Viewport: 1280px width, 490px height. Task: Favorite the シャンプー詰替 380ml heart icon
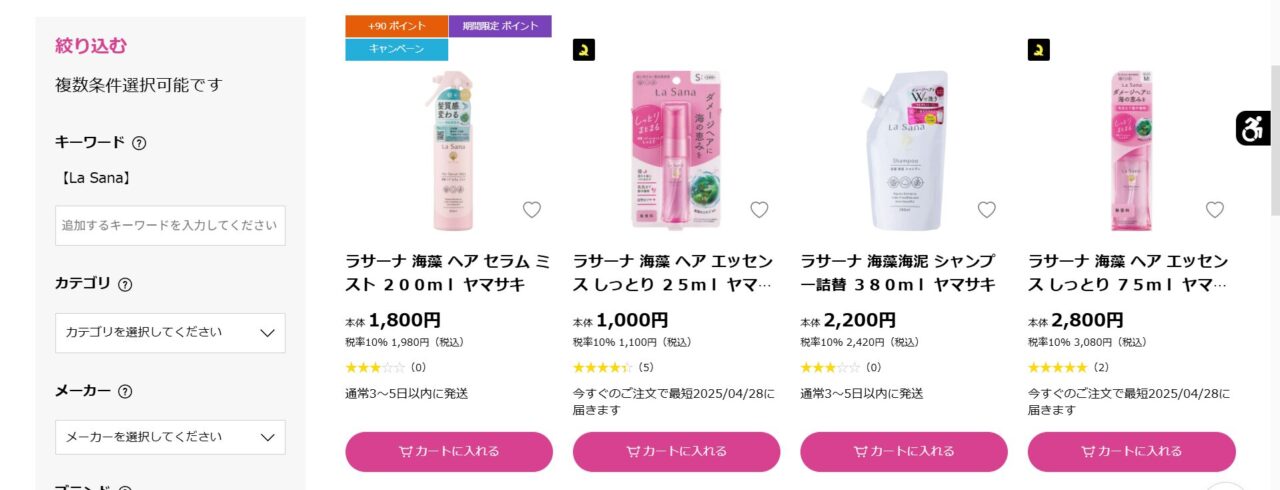click(987, 209)
